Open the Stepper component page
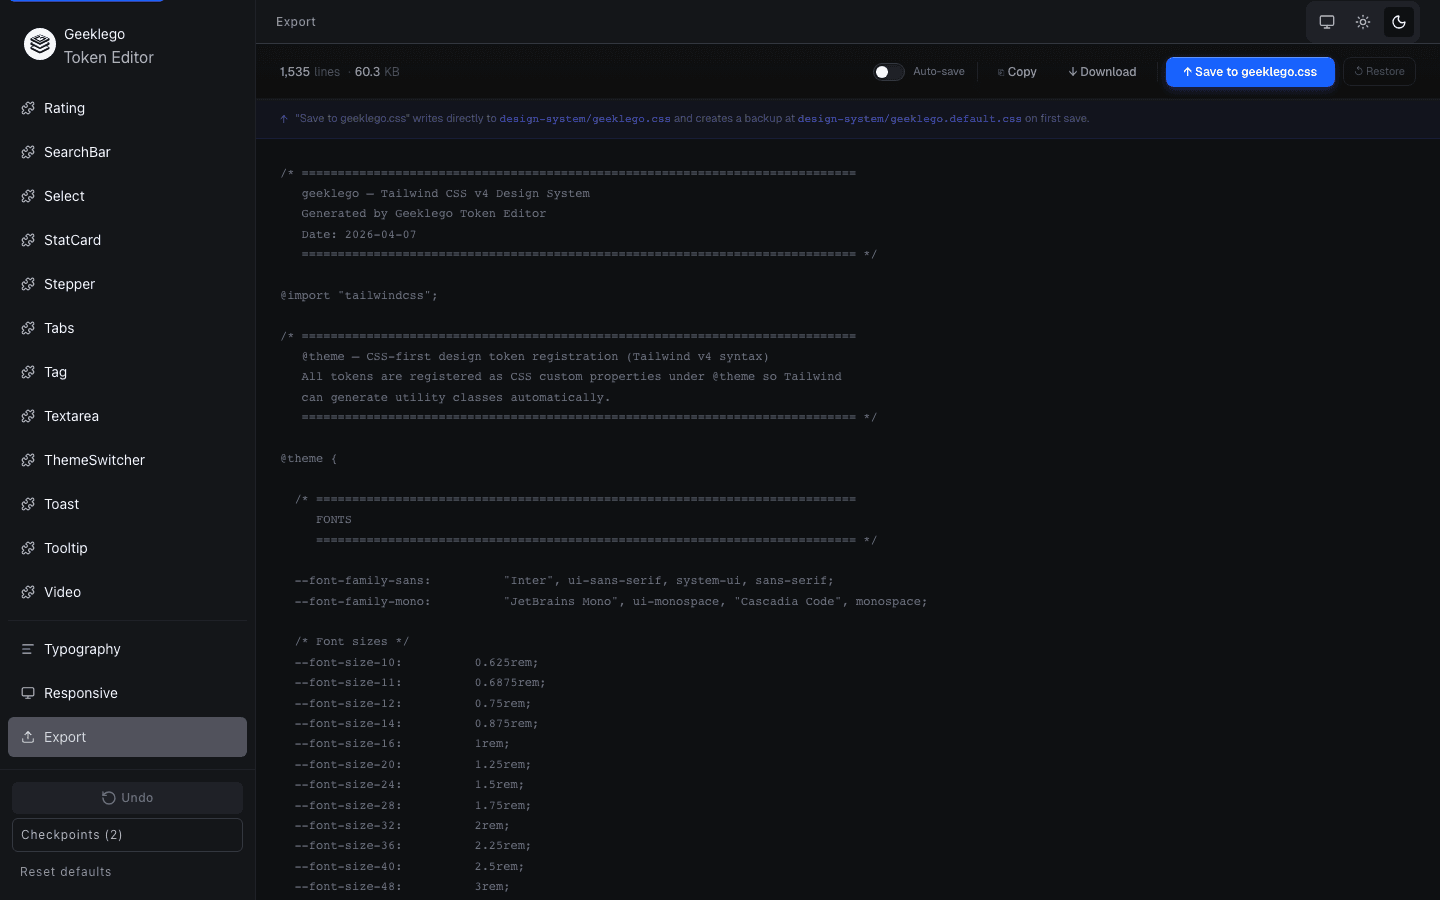1440x900 pixels. pos(127,284)
